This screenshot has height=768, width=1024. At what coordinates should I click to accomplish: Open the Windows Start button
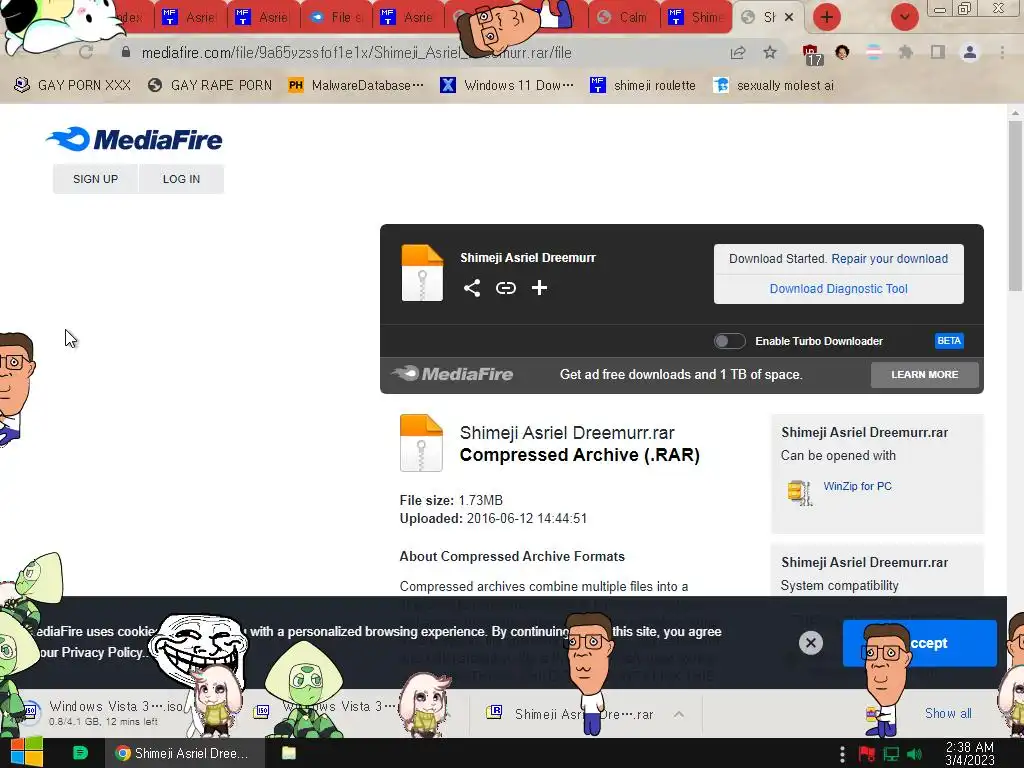pyautogui.click(x=27, y=753)
